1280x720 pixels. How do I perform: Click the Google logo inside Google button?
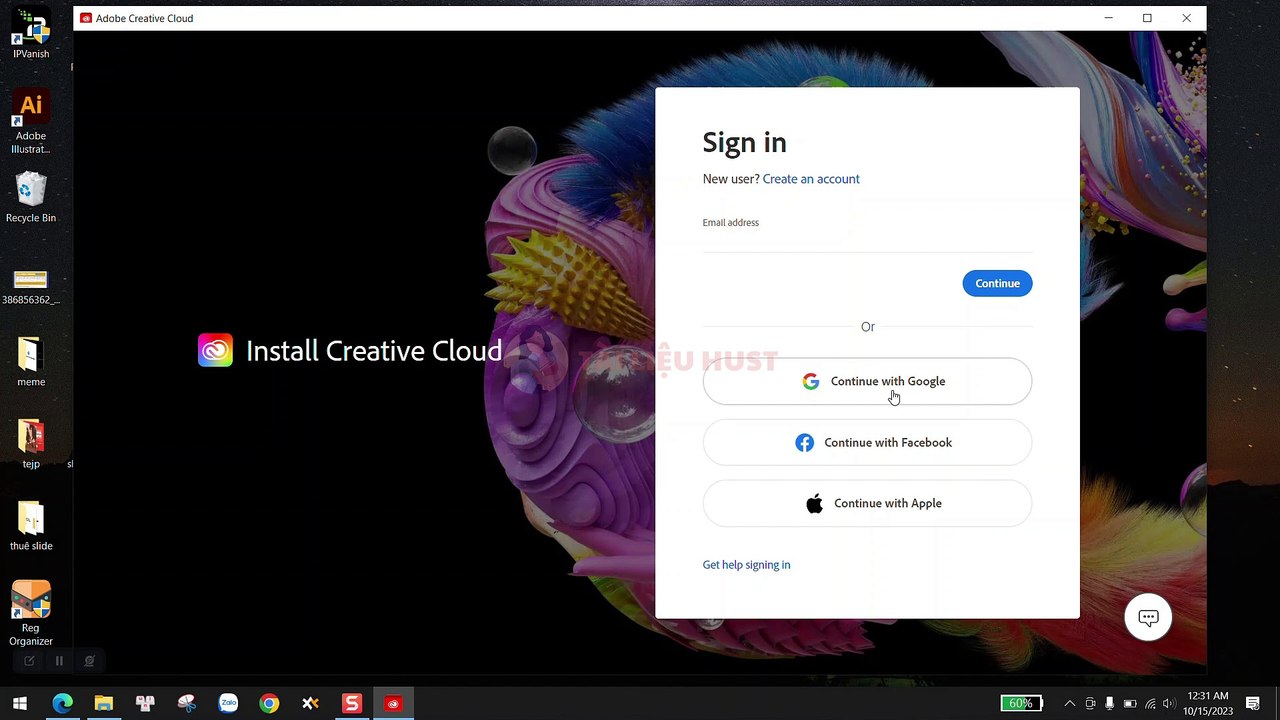pyautogui.click(x=811, y=381)
